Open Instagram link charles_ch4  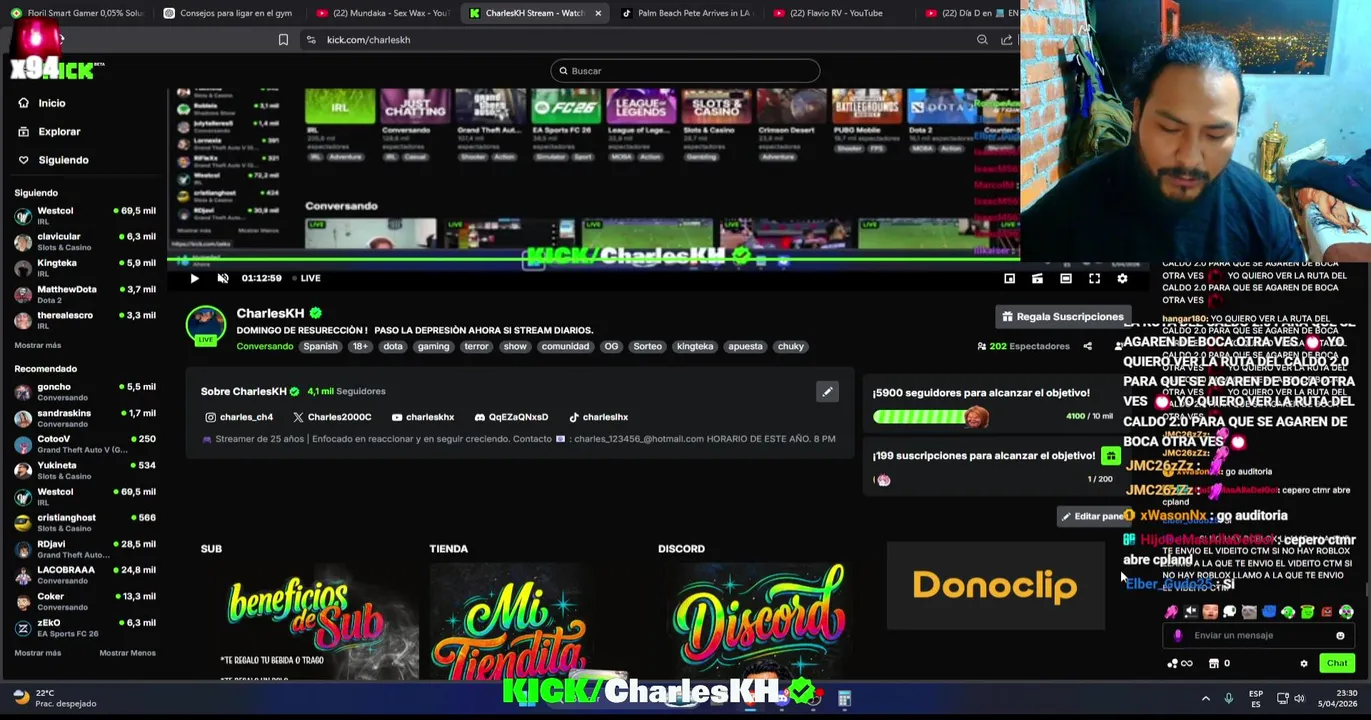[239, 417]
